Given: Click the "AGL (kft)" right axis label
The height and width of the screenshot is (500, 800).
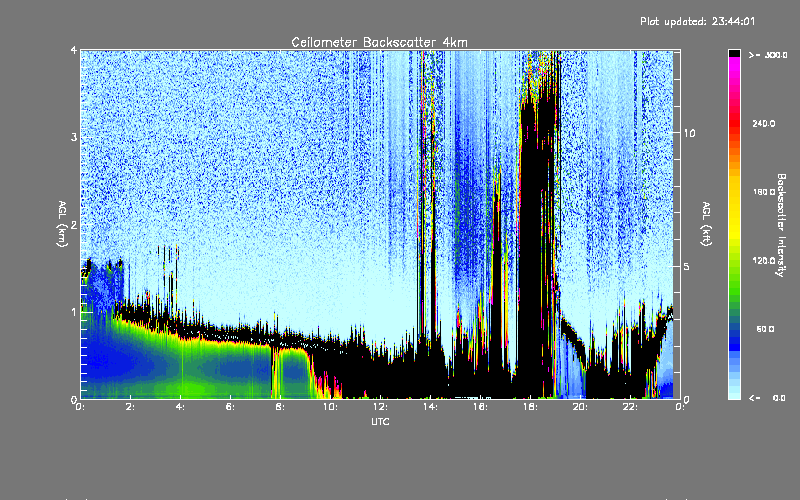Looking at the screenshot, I should tap(706, 223).
